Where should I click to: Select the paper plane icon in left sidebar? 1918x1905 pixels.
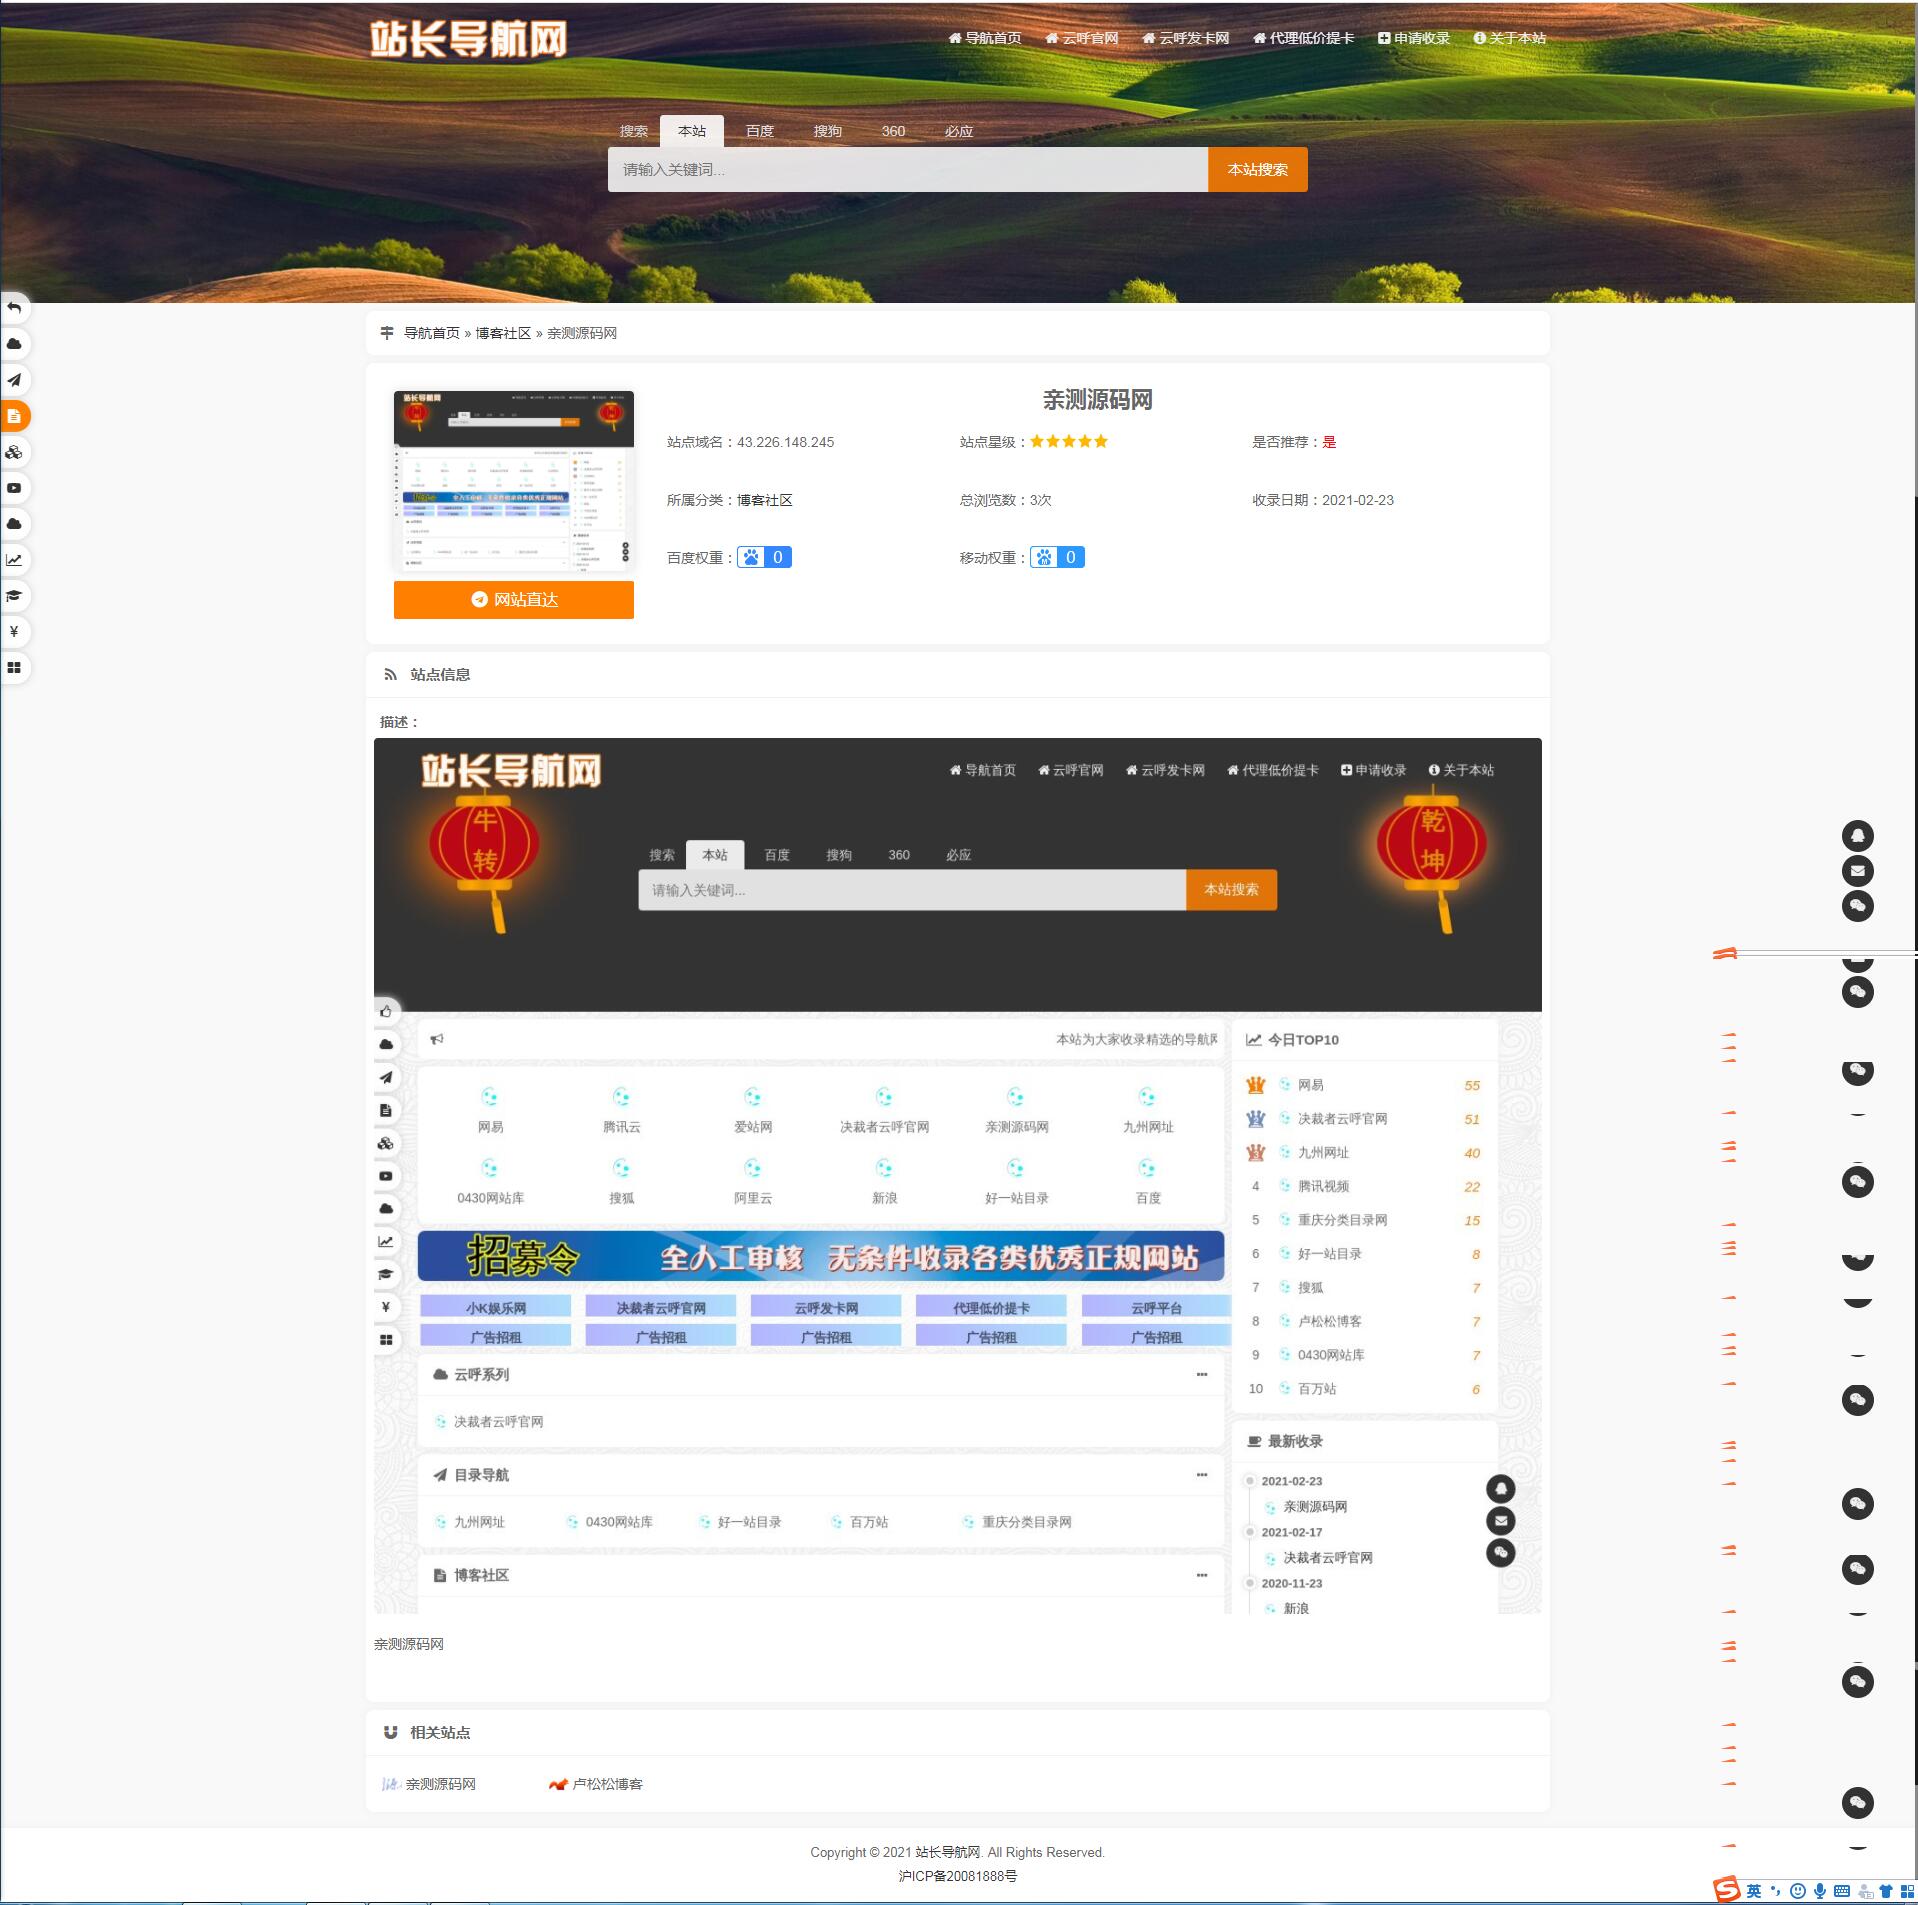pyautogui.click(x=14, y=381)
